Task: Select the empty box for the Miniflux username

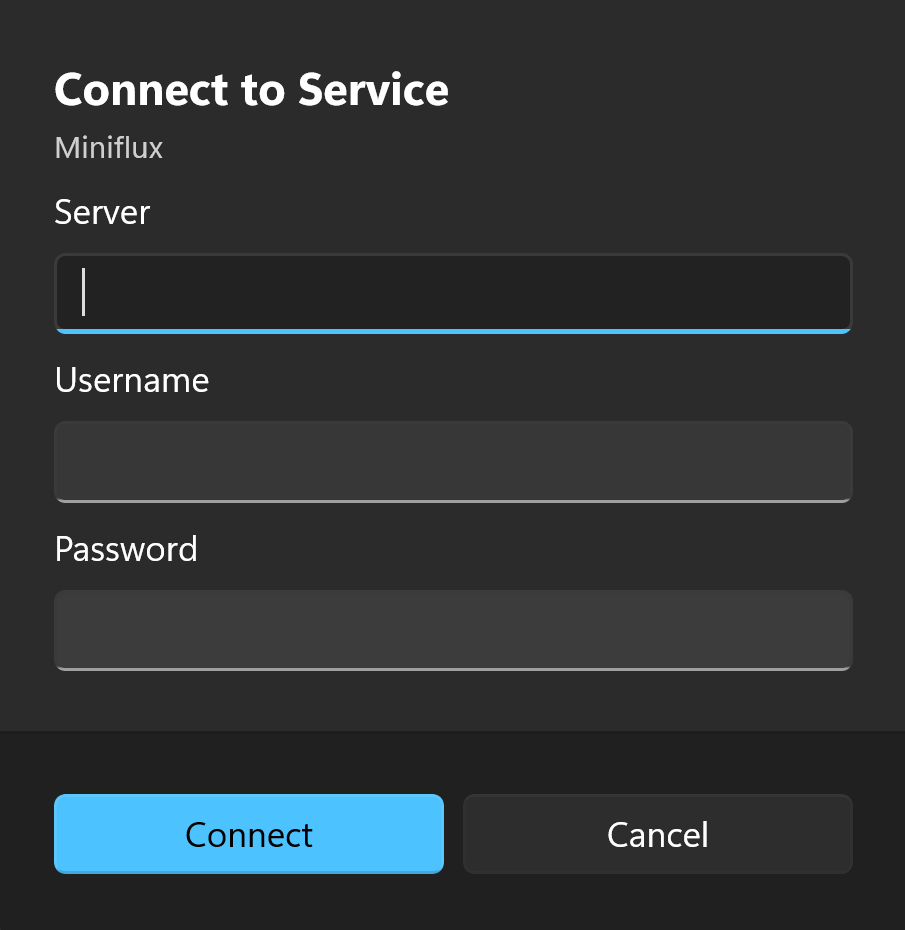Action: 453,462
